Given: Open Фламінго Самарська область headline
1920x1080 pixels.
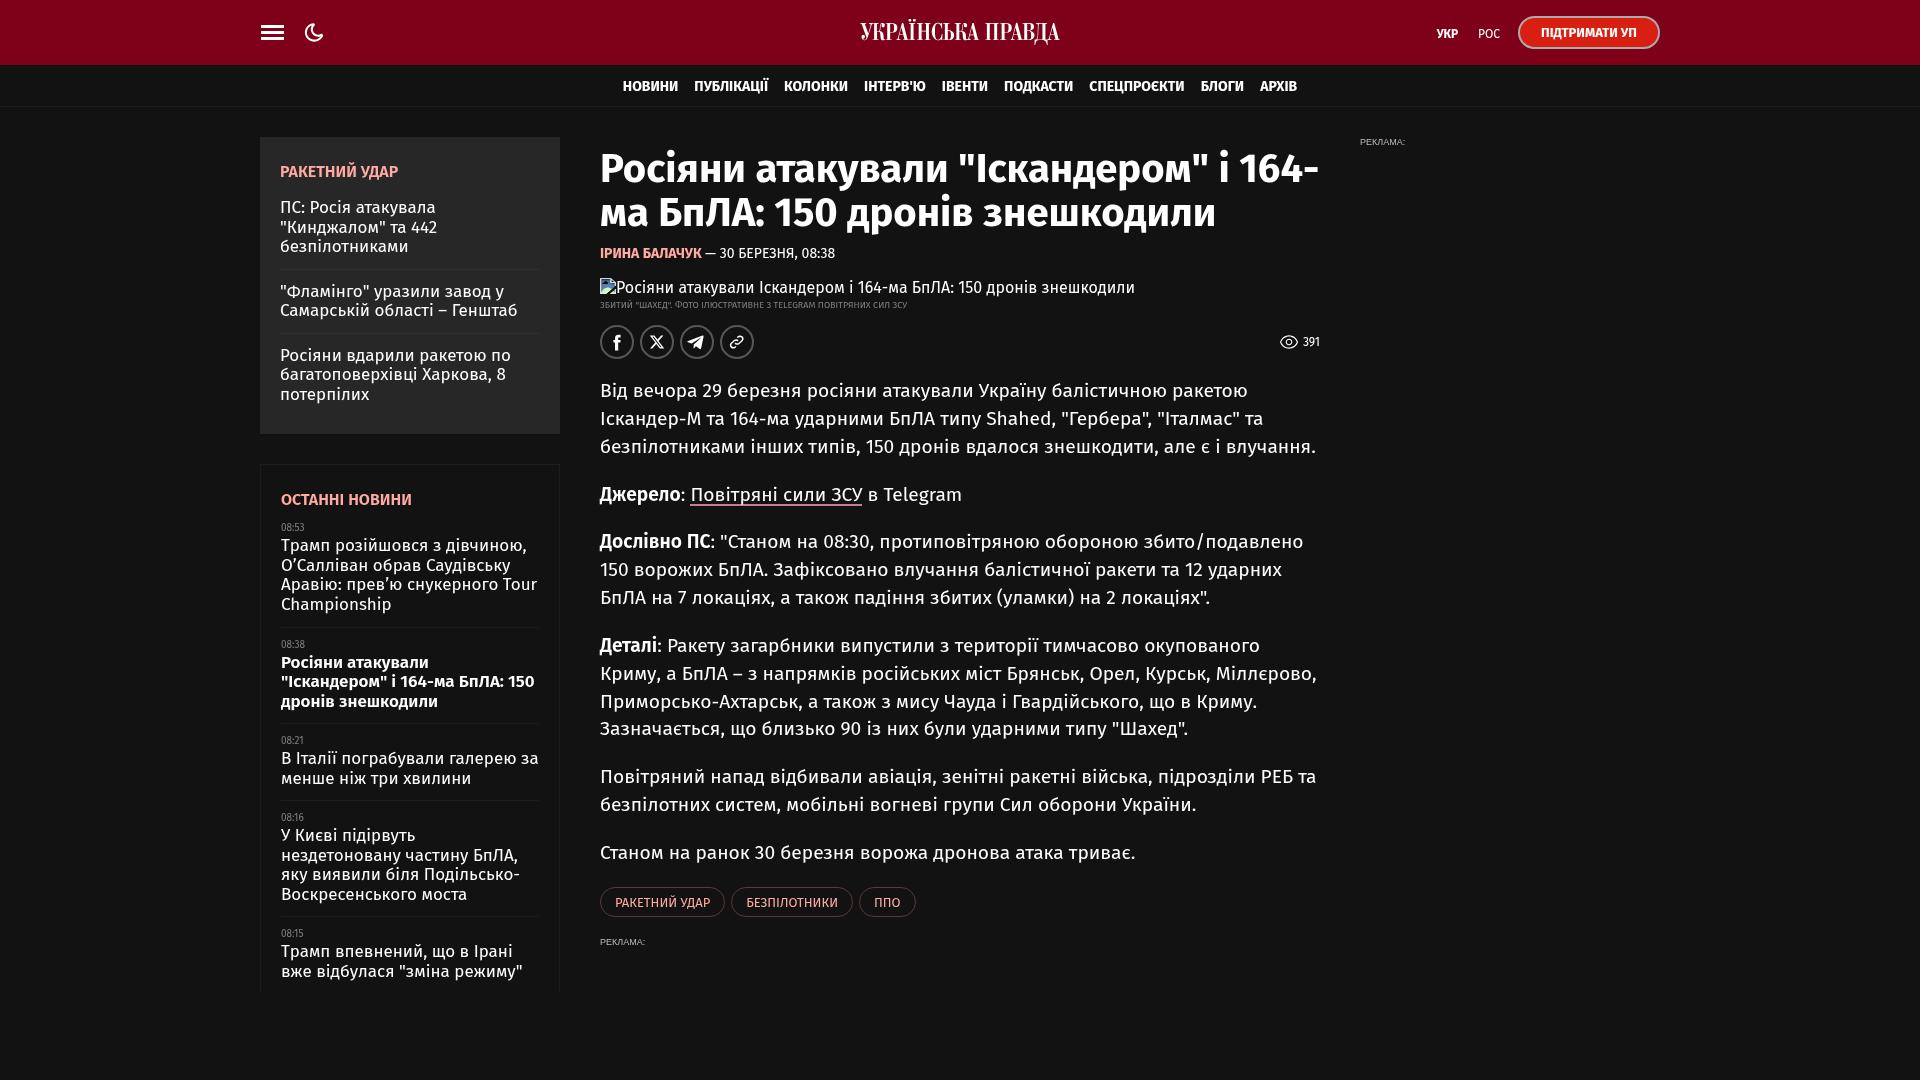Looking at the screenshot, I should click(398, 301).
